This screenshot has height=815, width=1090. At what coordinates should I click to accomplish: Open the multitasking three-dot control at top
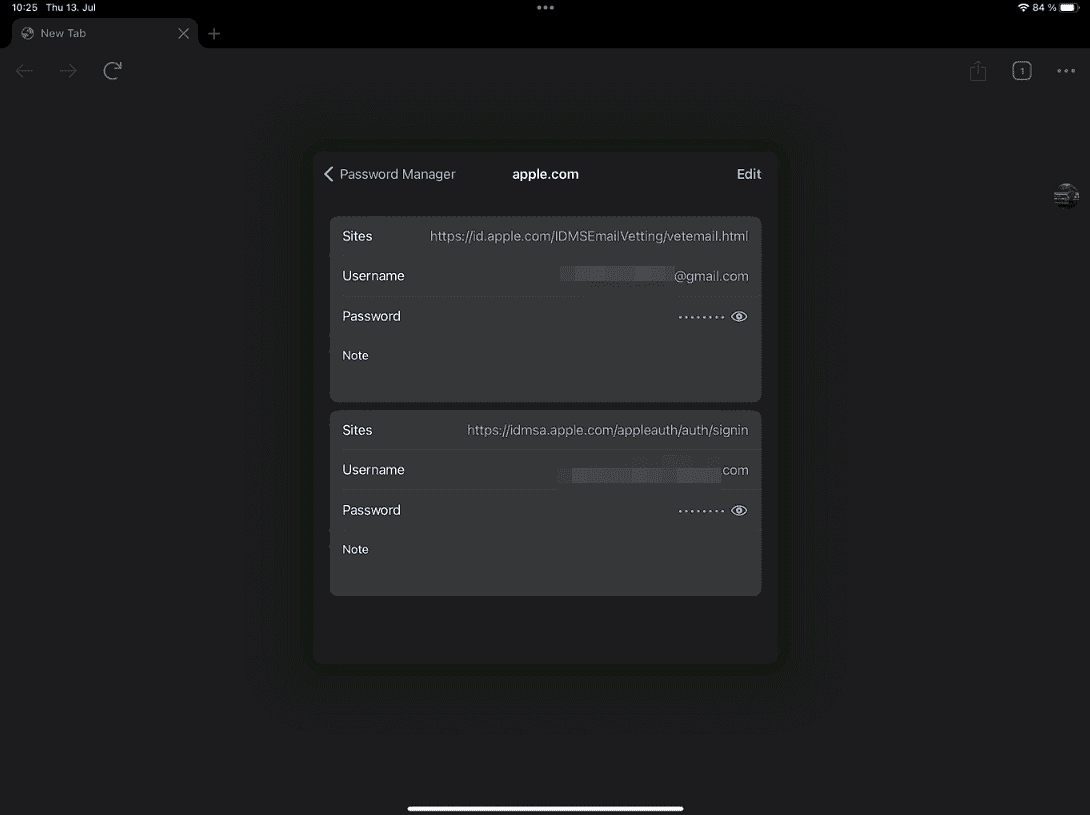click(545, 8)
